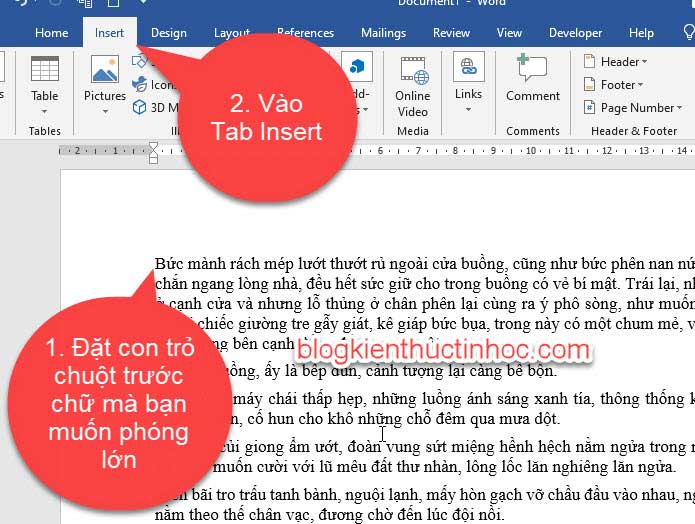Screen dimensions: 695x524
Task: Insert a new Comment
Action: 532,78
